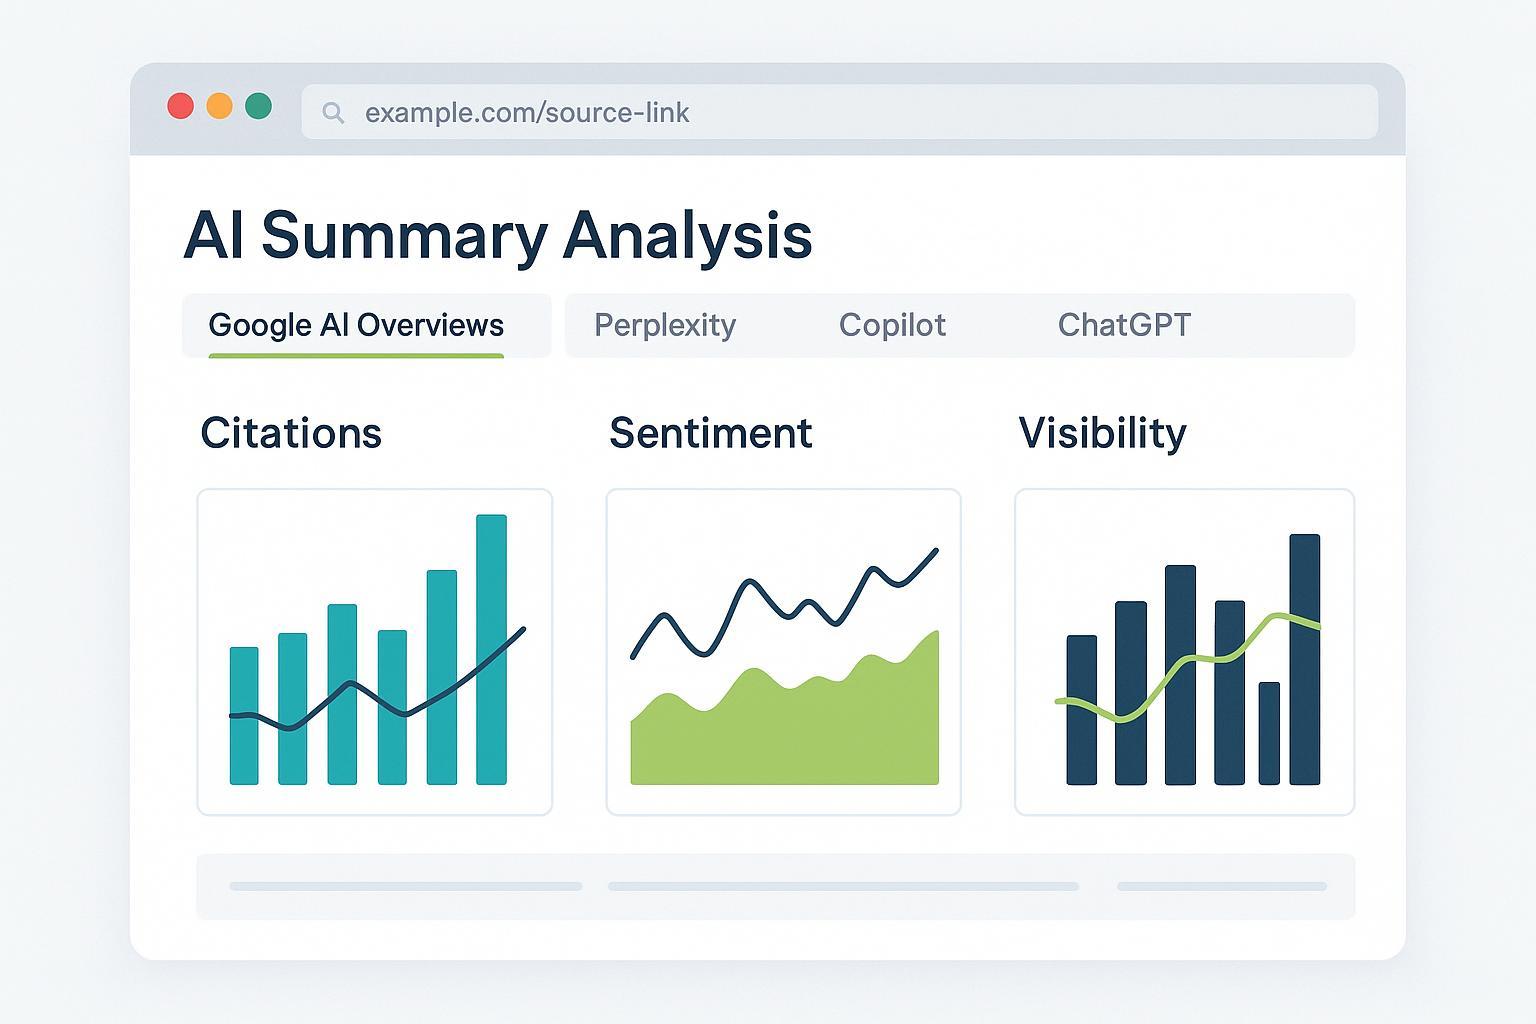Click the Citations heading
1536x1024 pixels.
pyautogui.click(x=291, y=433)
